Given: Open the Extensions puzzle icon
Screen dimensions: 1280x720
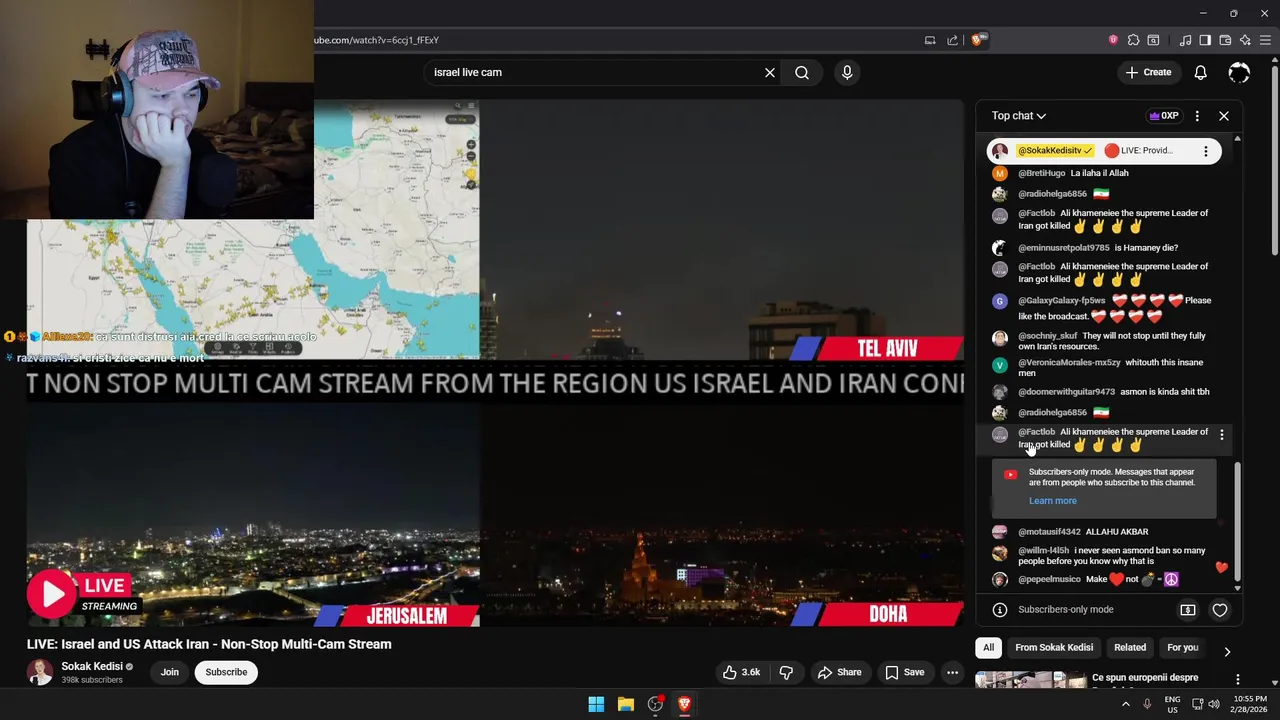Looking at the screenshot, I should [1133, 40].
